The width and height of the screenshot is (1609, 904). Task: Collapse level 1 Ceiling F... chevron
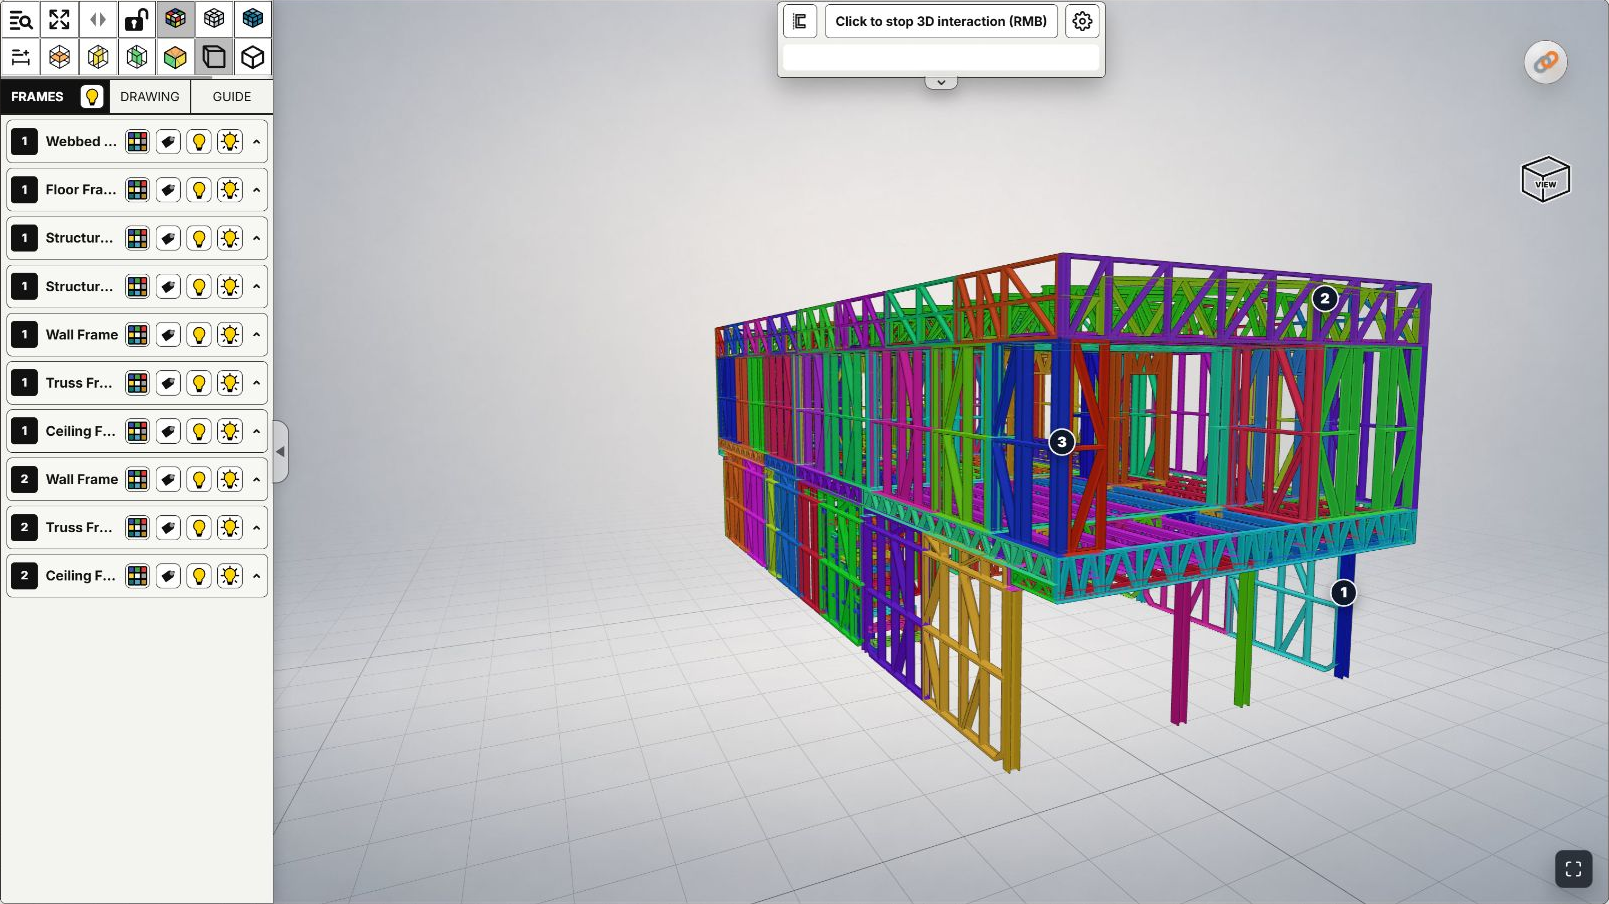point(257,431)
